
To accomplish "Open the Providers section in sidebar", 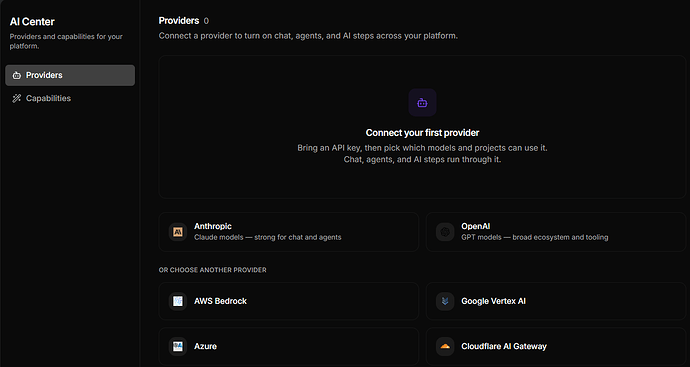I will tap(70, 75).
